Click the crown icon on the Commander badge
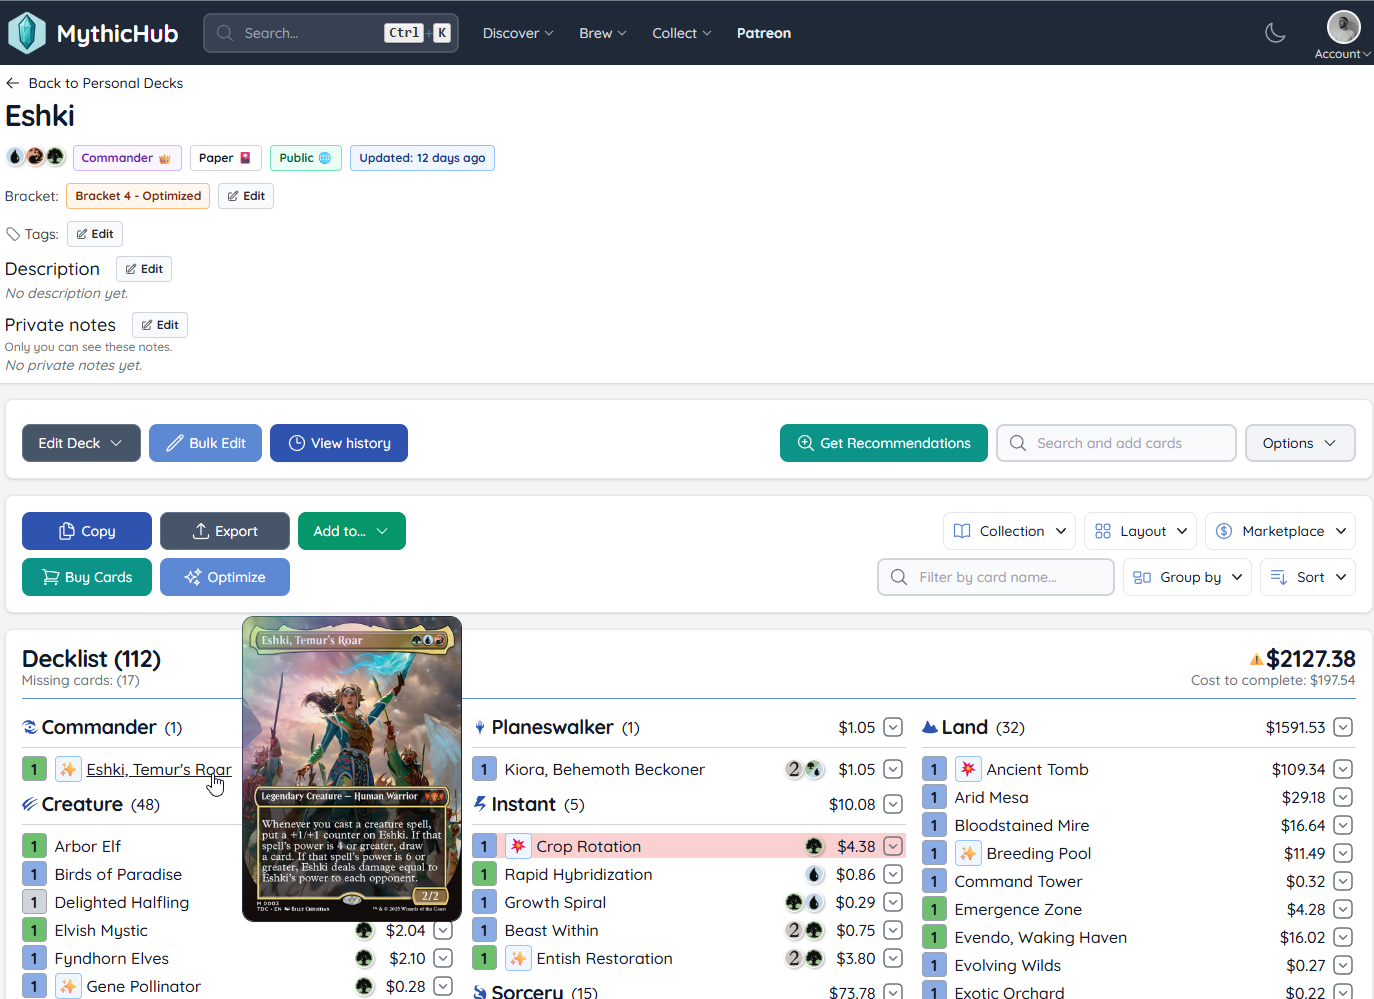Viewport: 1374px width, 999px height. pyautogui.click(x=165, y=157)
